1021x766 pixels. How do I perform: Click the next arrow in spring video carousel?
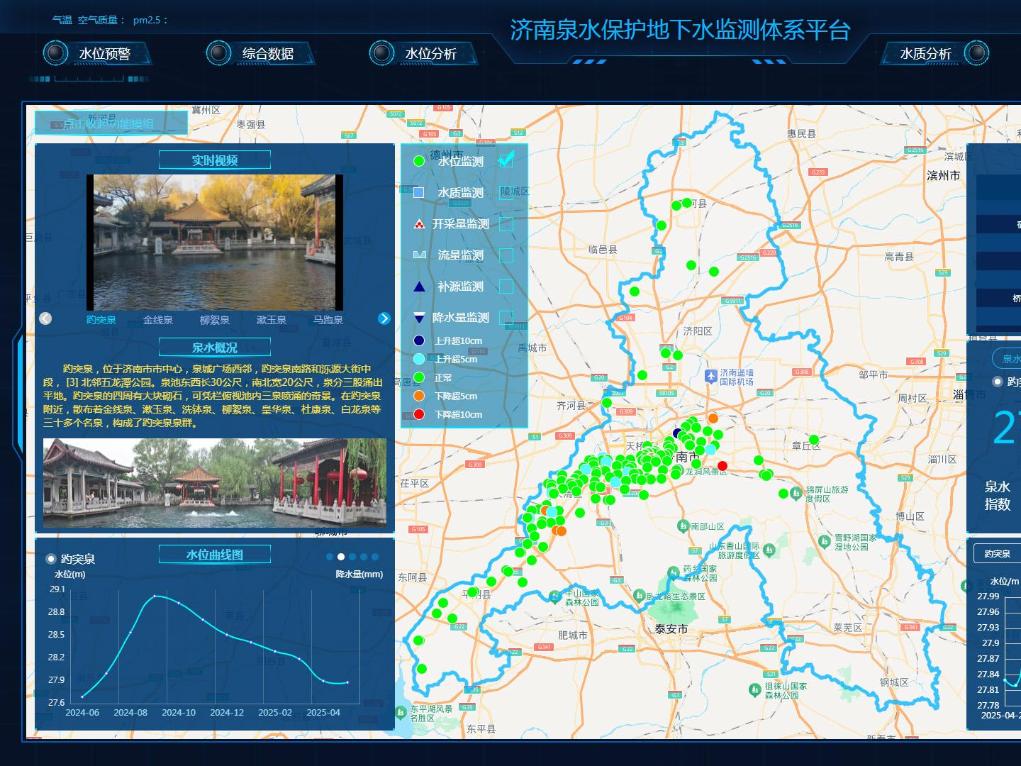point(384,319)
